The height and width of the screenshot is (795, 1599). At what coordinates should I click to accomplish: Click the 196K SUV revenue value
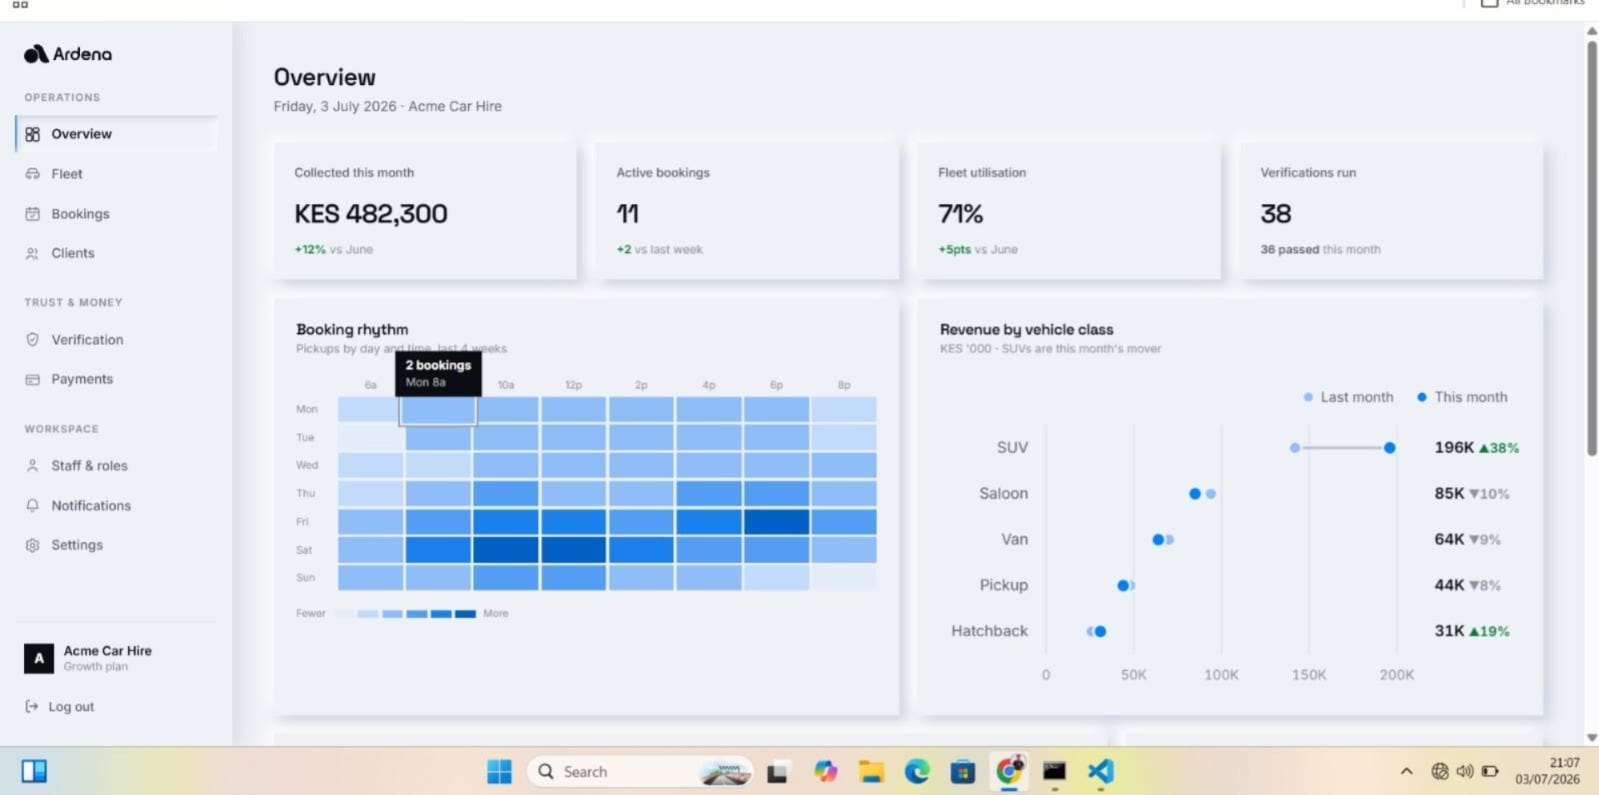click(x=1454, y=448)
